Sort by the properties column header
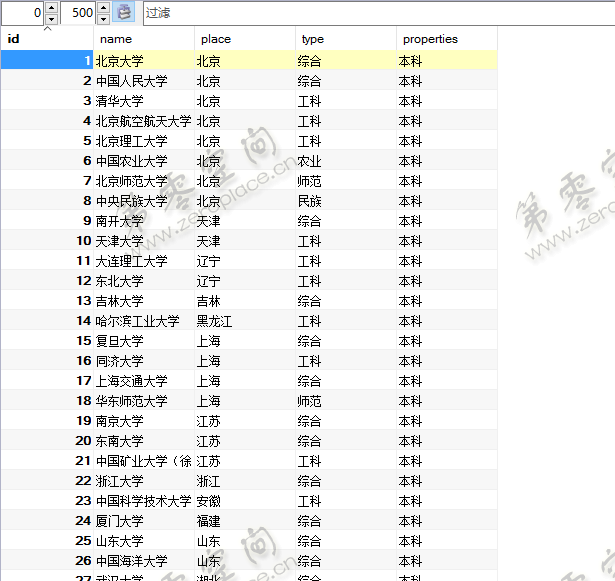This screenshot has width=615, height=581. [447, 39]
